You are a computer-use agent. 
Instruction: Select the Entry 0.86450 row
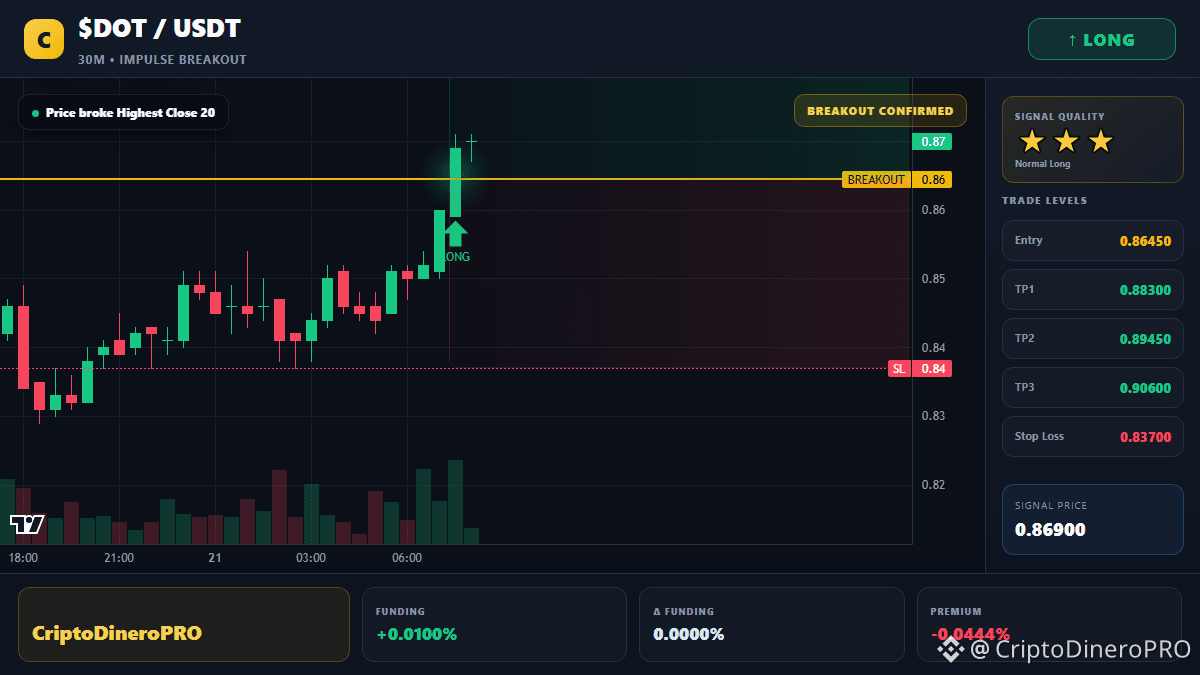click(x=1093, y=240)
